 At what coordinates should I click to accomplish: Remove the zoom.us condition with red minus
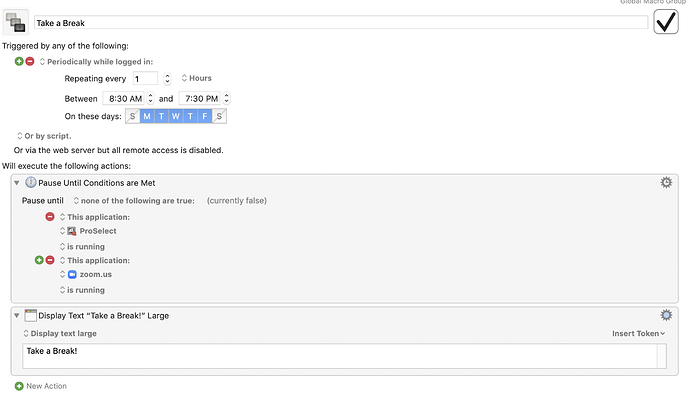click(x=50, y=260)
